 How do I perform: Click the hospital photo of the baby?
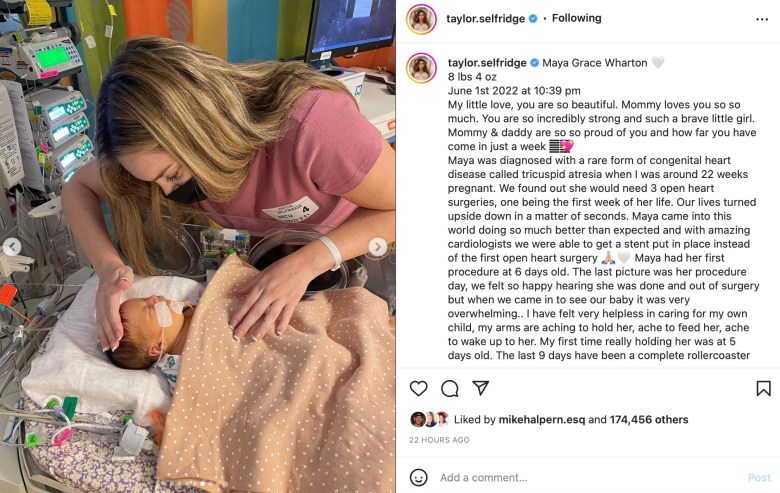197,246
